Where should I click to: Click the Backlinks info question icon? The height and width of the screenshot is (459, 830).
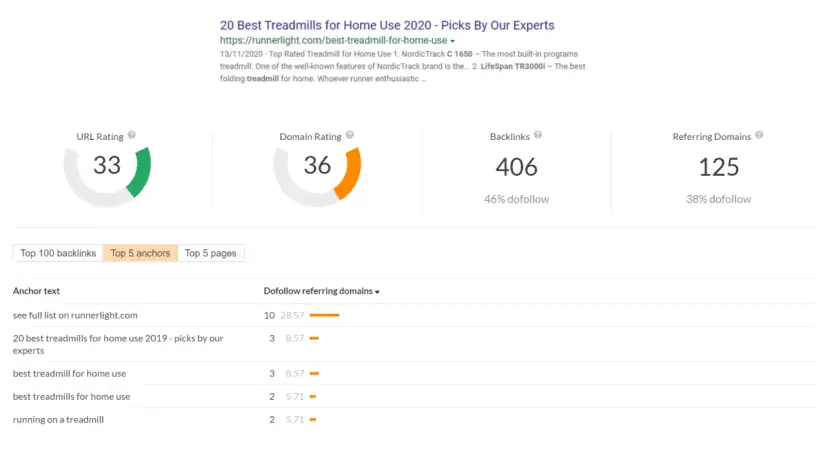click(538, 135)
